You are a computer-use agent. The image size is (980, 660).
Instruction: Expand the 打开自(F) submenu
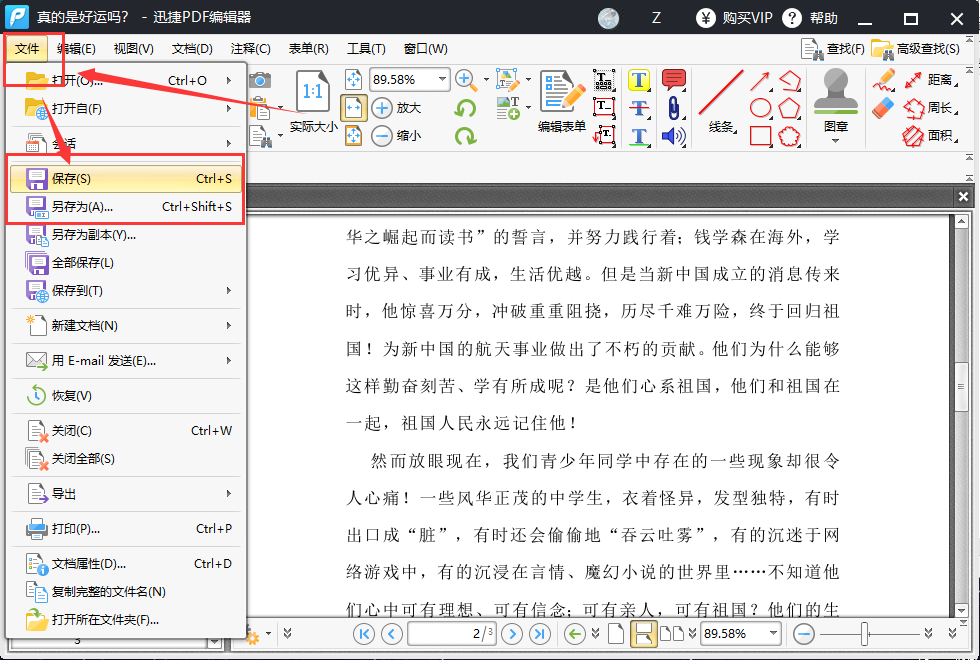[126, 109]
